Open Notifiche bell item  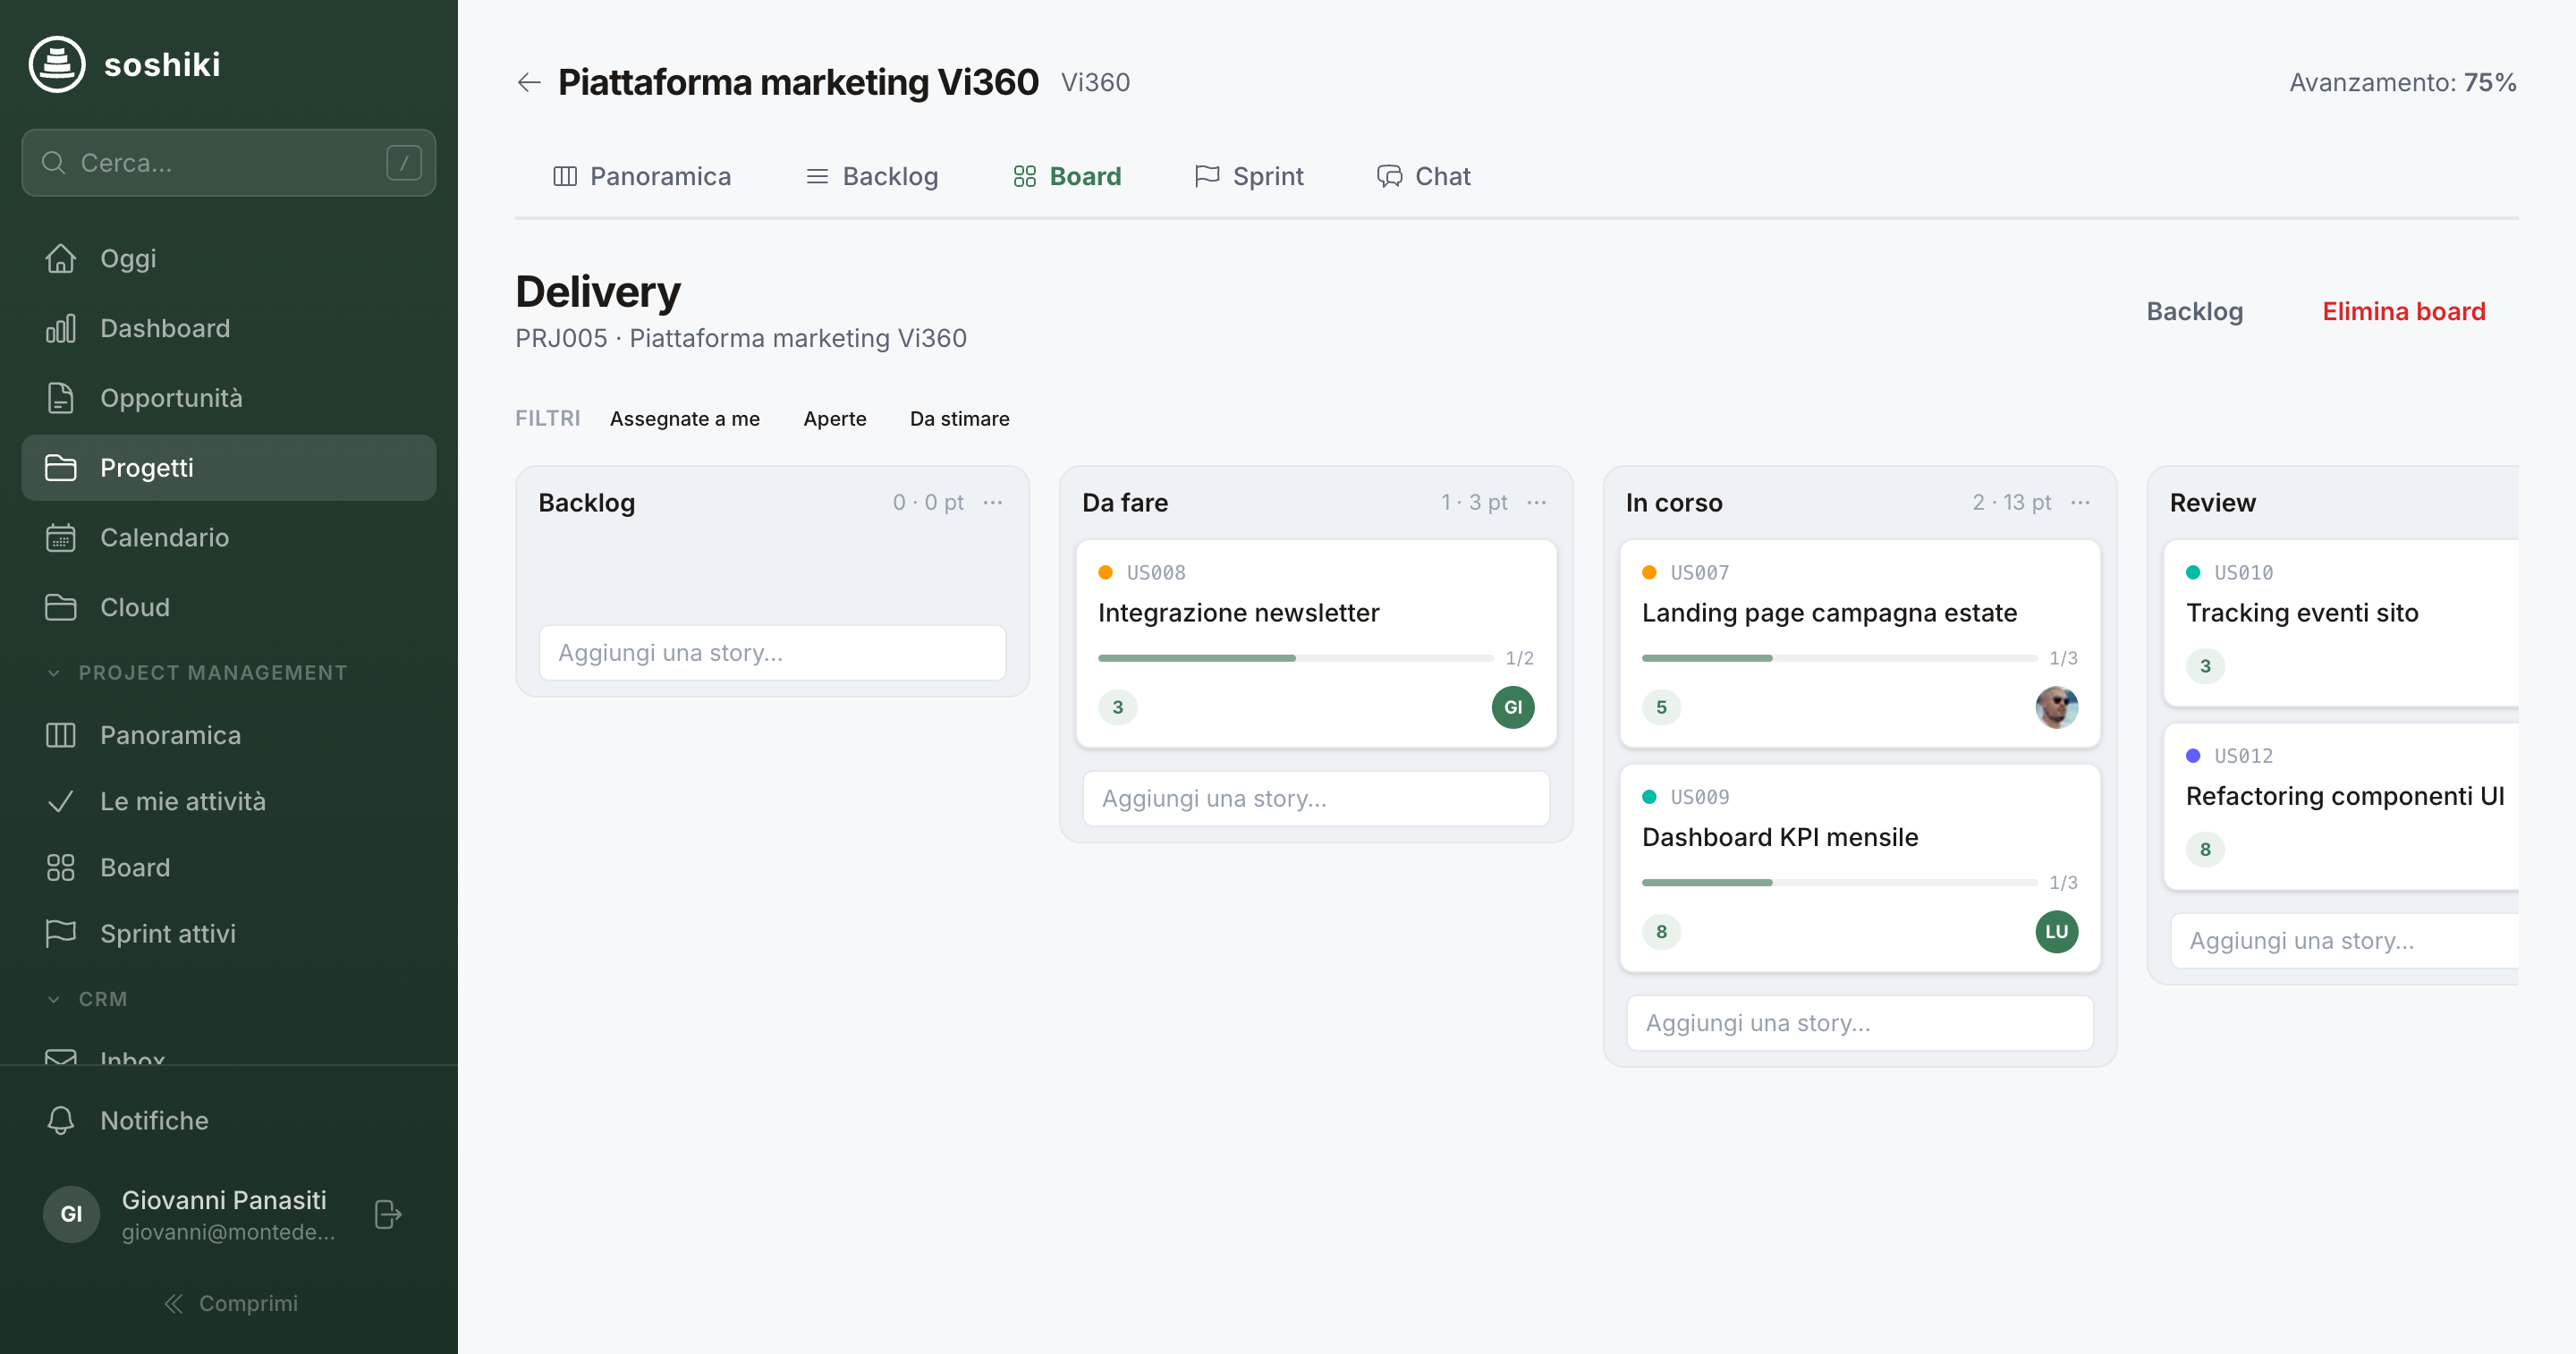coord(229,1120)
